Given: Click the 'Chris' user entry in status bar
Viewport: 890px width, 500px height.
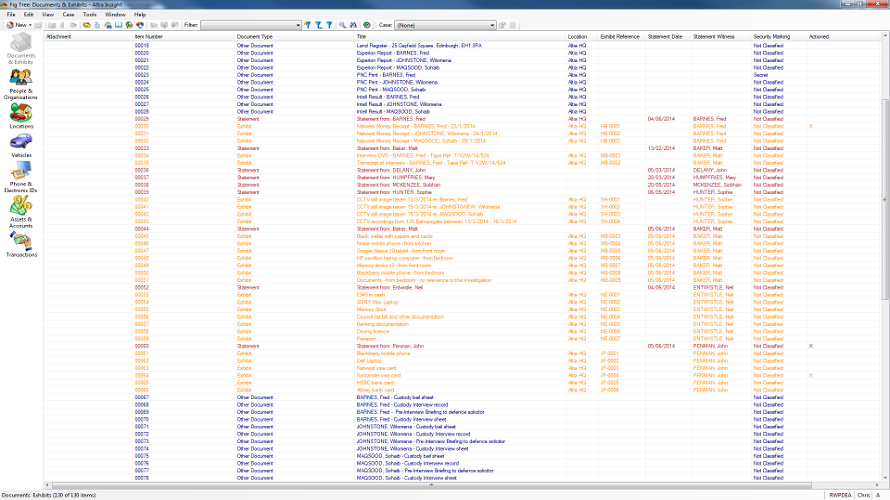Looking at the screenshot, I should click(x=863, y=495).
